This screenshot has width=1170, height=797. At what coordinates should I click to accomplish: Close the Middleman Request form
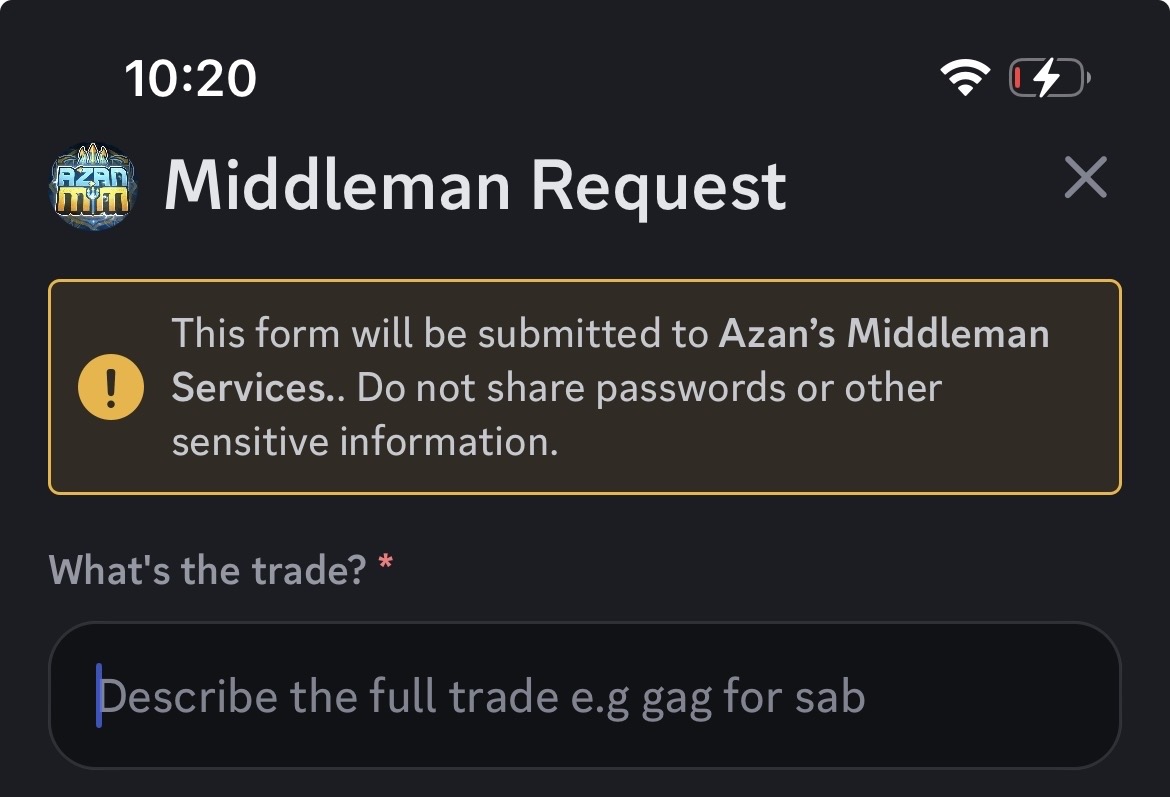(1085, 179)
